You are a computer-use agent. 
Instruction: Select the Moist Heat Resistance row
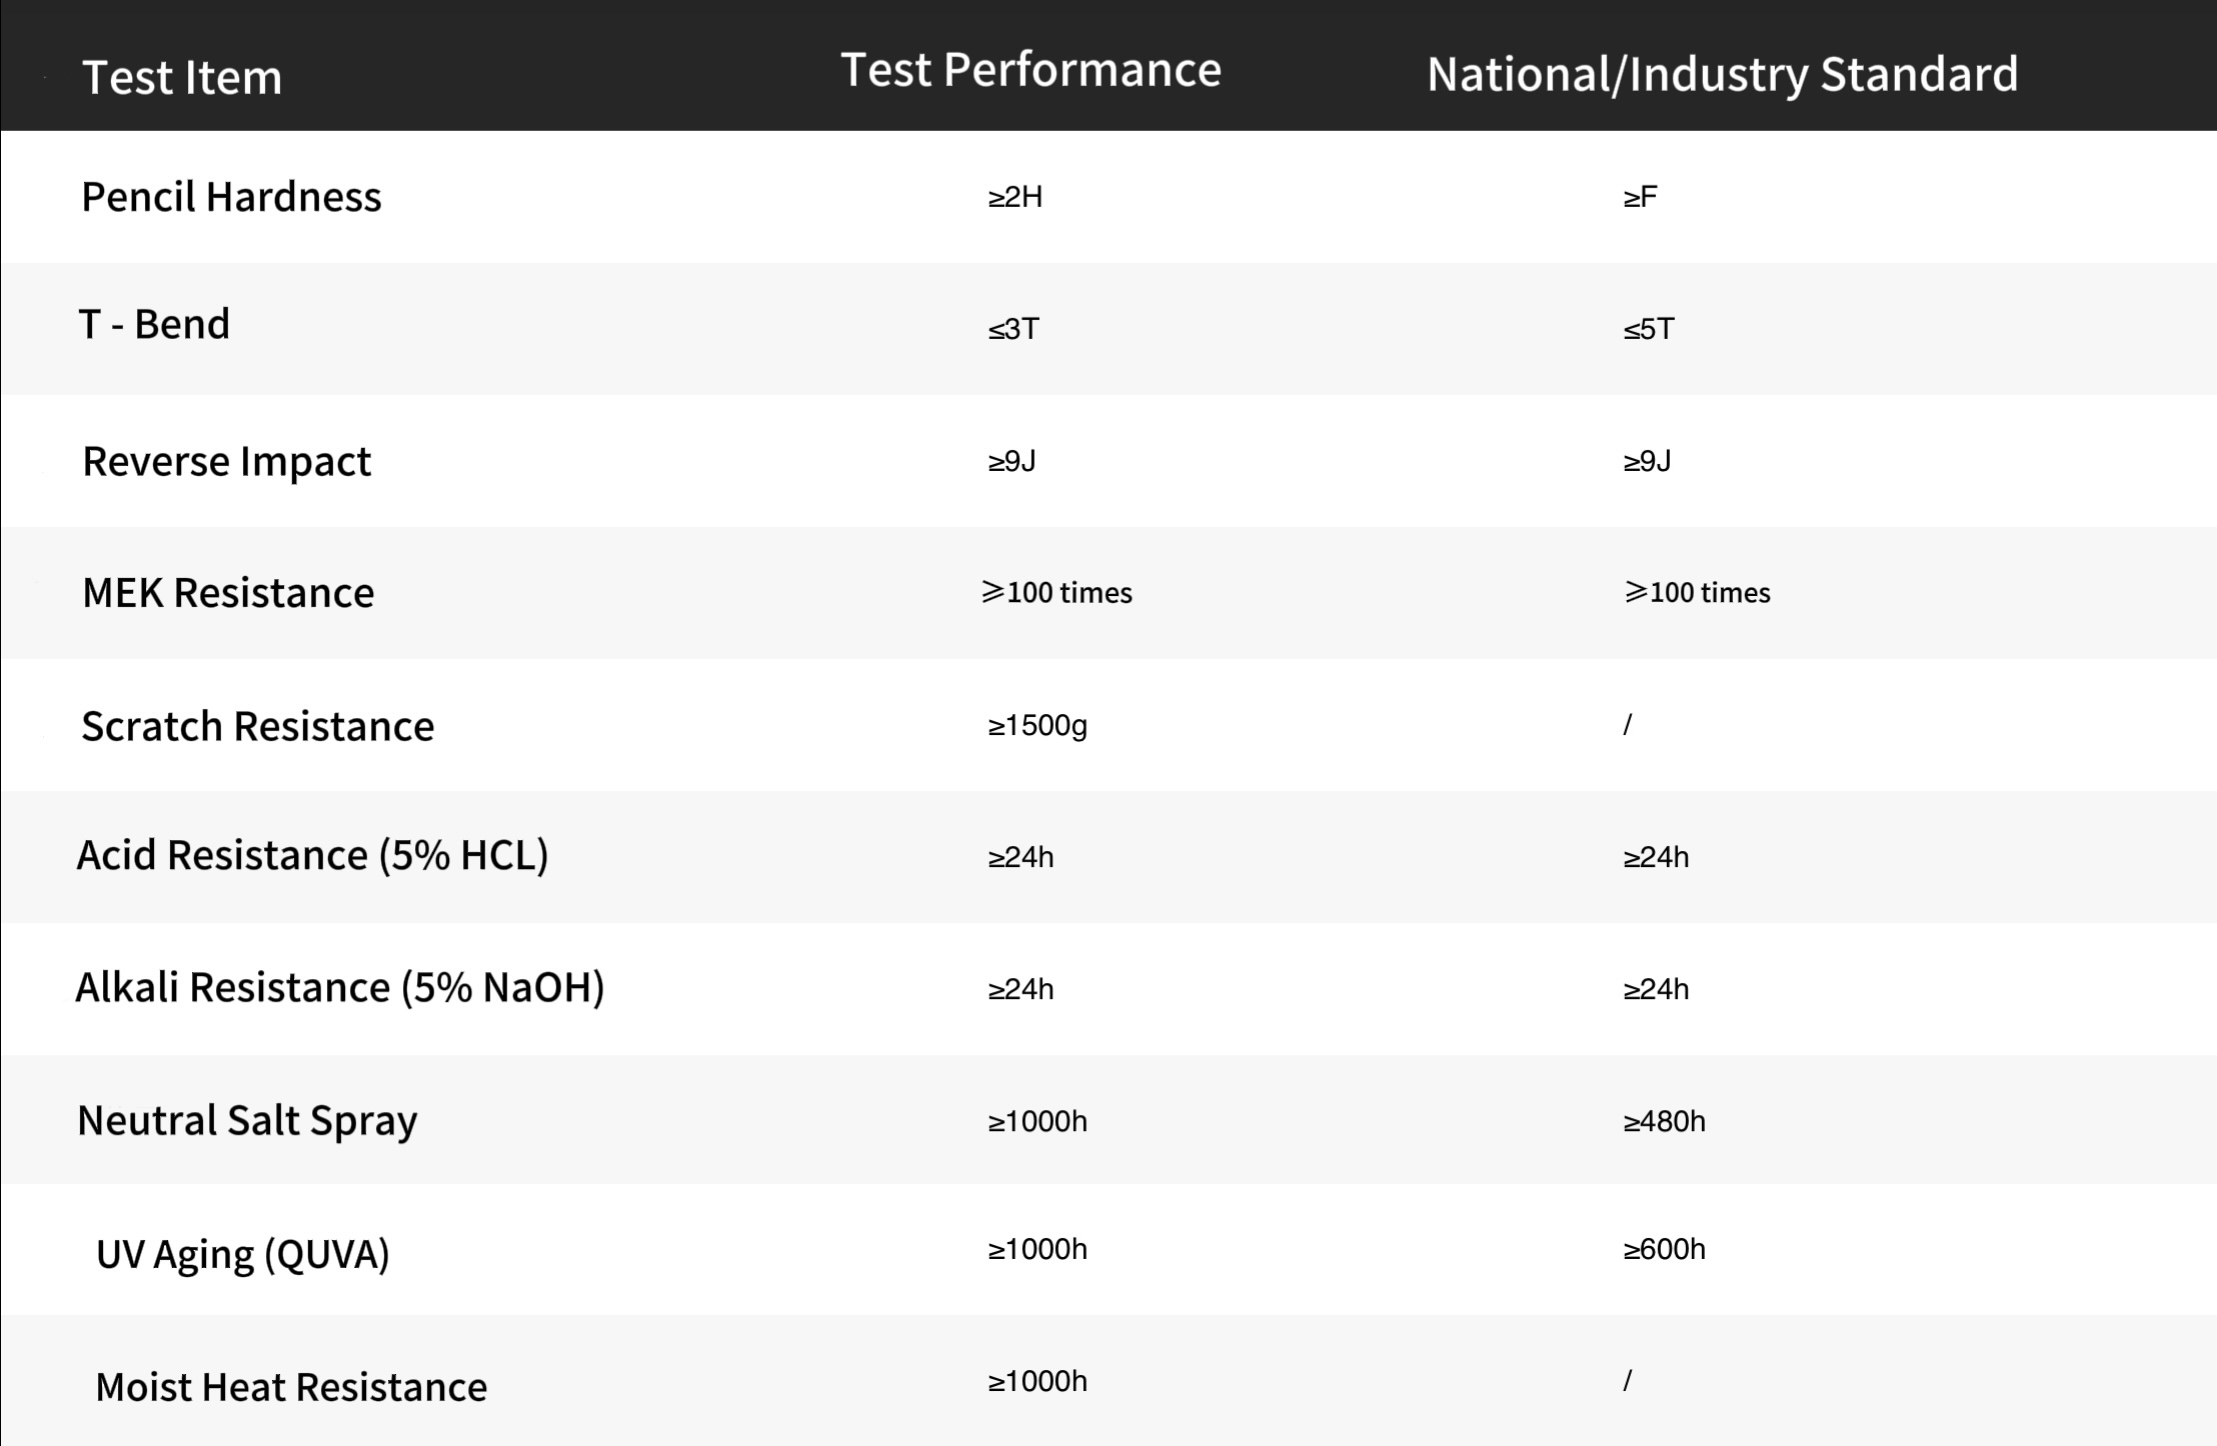tap(1108, 1381)
